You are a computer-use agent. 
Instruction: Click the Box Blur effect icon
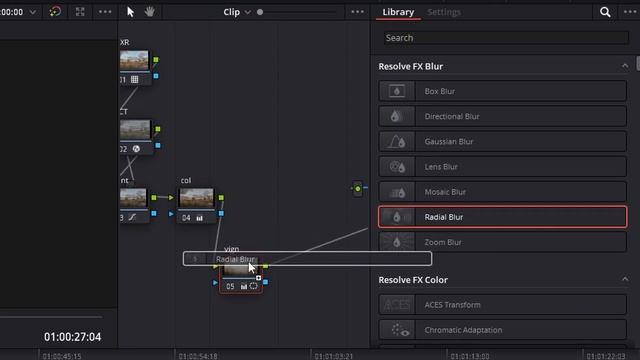click(x=396, y=91)
